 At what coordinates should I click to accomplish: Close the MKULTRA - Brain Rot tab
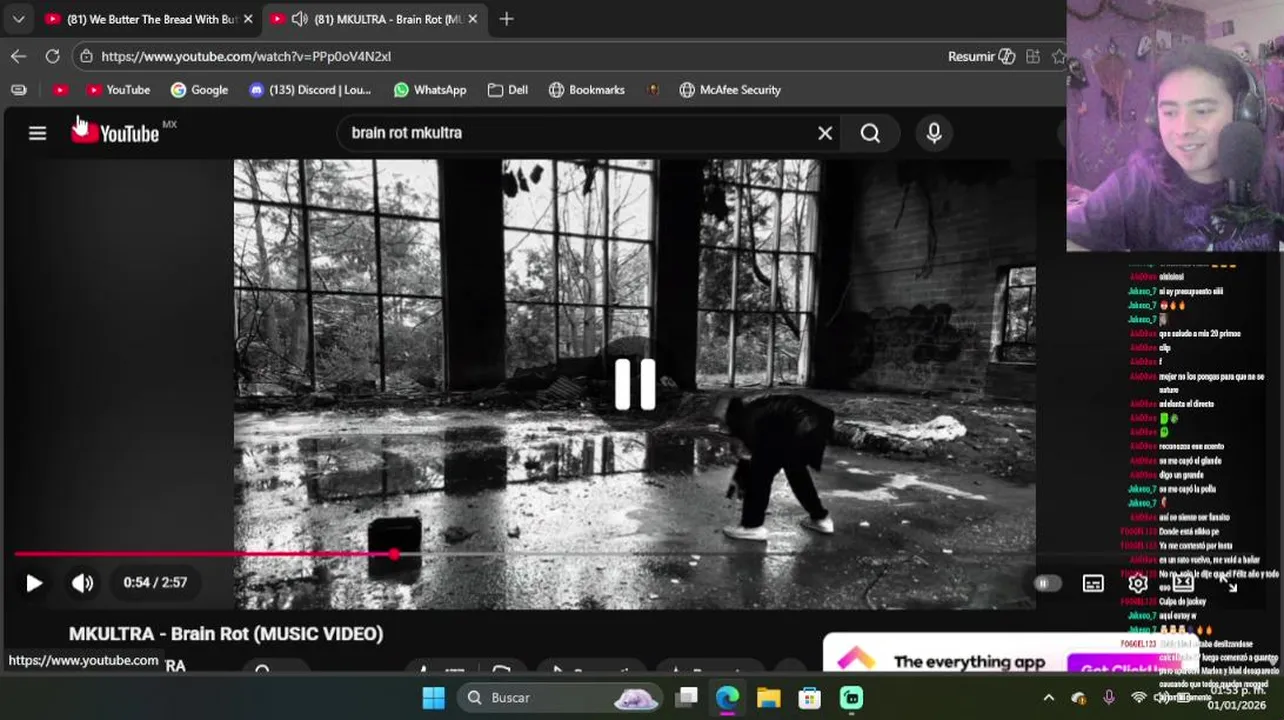pos(473,19)
